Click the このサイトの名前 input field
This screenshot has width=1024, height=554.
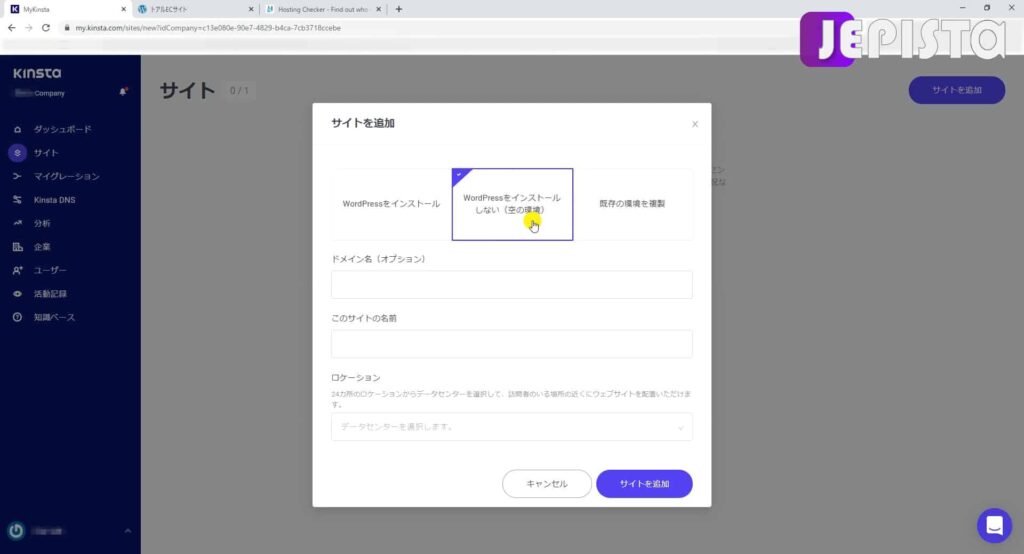tap(511, 344)
